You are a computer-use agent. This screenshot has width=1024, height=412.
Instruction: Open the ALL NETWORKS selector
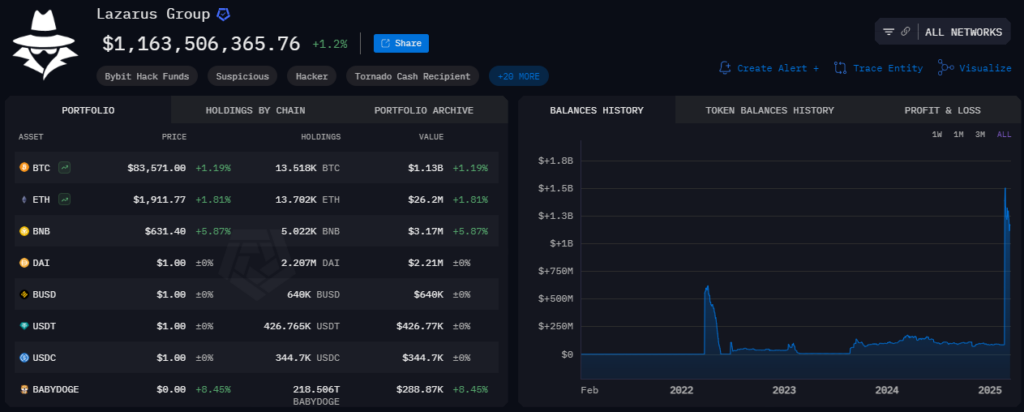click(963, 32)
